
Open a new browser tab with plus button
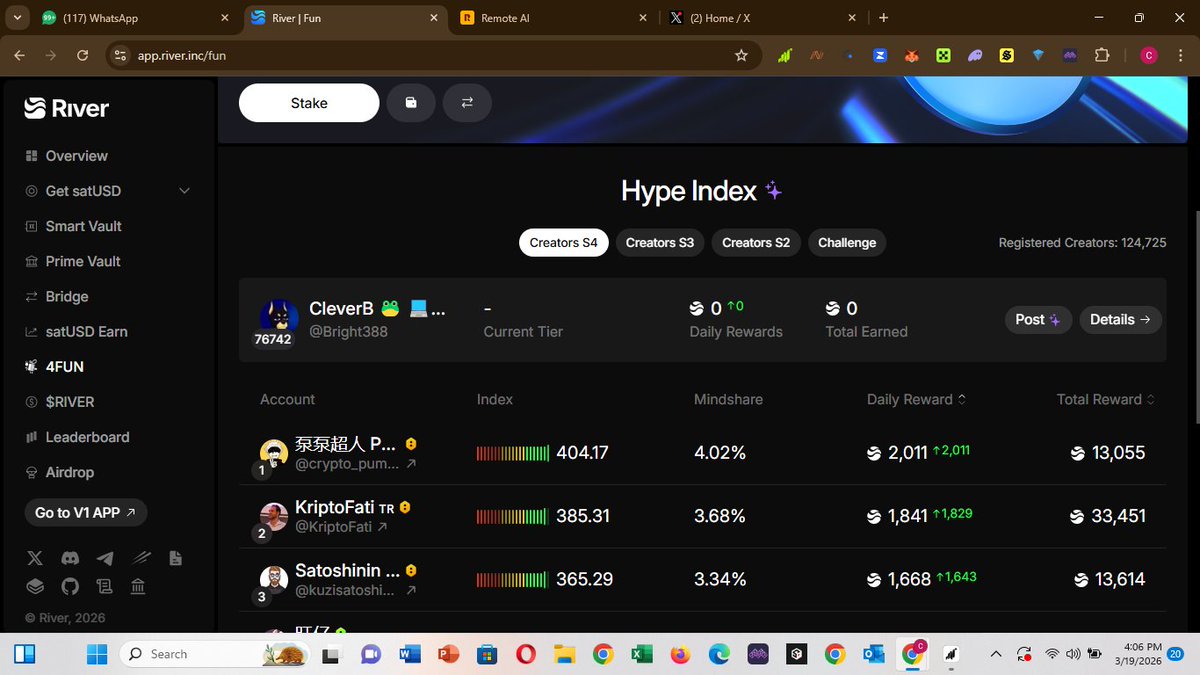point(883,18)
